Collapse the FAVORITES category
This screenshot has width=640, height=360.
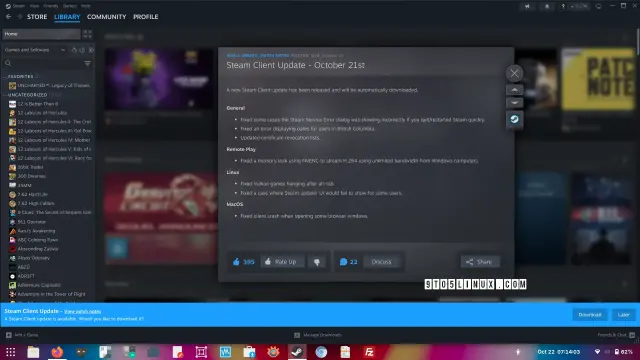click(20, 76)
